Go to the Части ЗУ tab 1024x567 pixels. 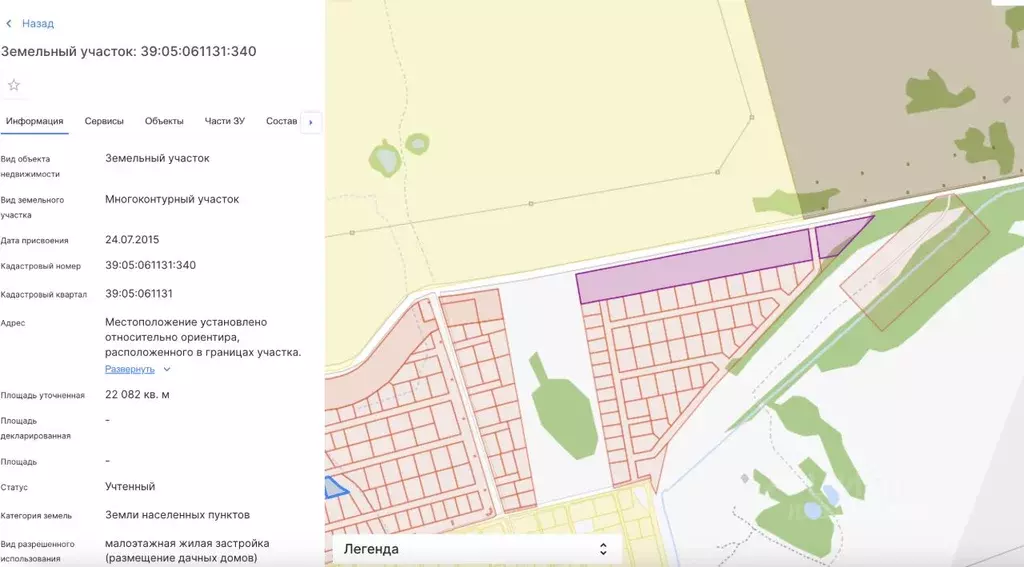[x=224, y=121]
